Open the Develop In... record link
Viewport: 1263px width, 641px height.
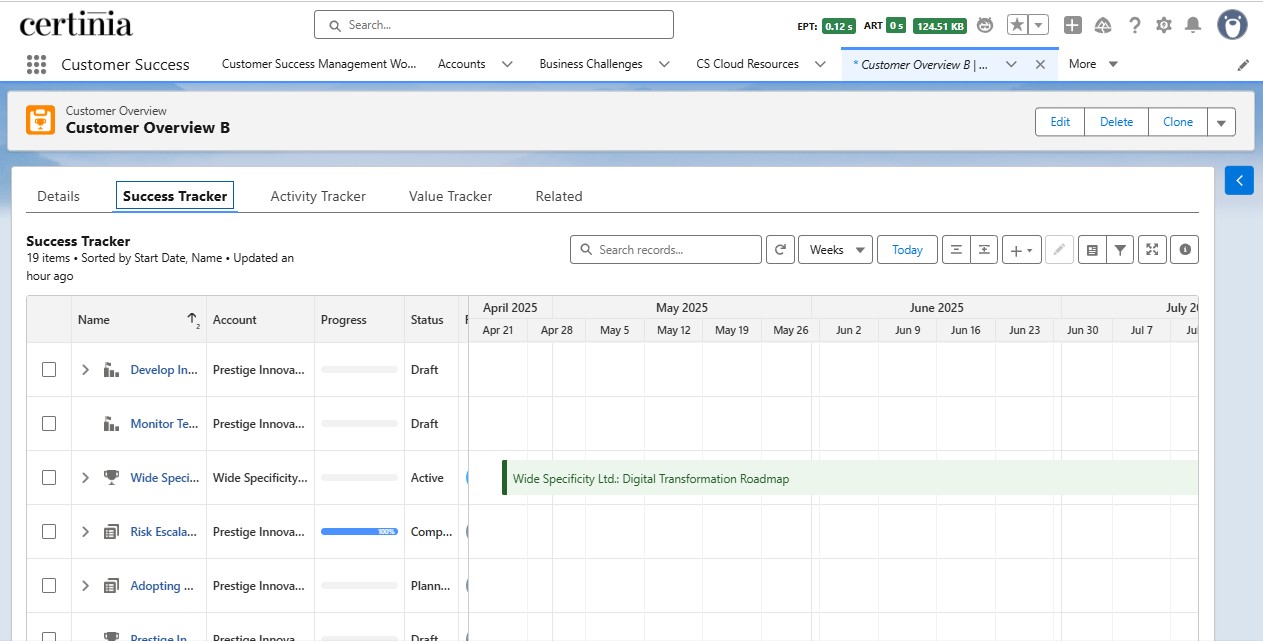164,370
